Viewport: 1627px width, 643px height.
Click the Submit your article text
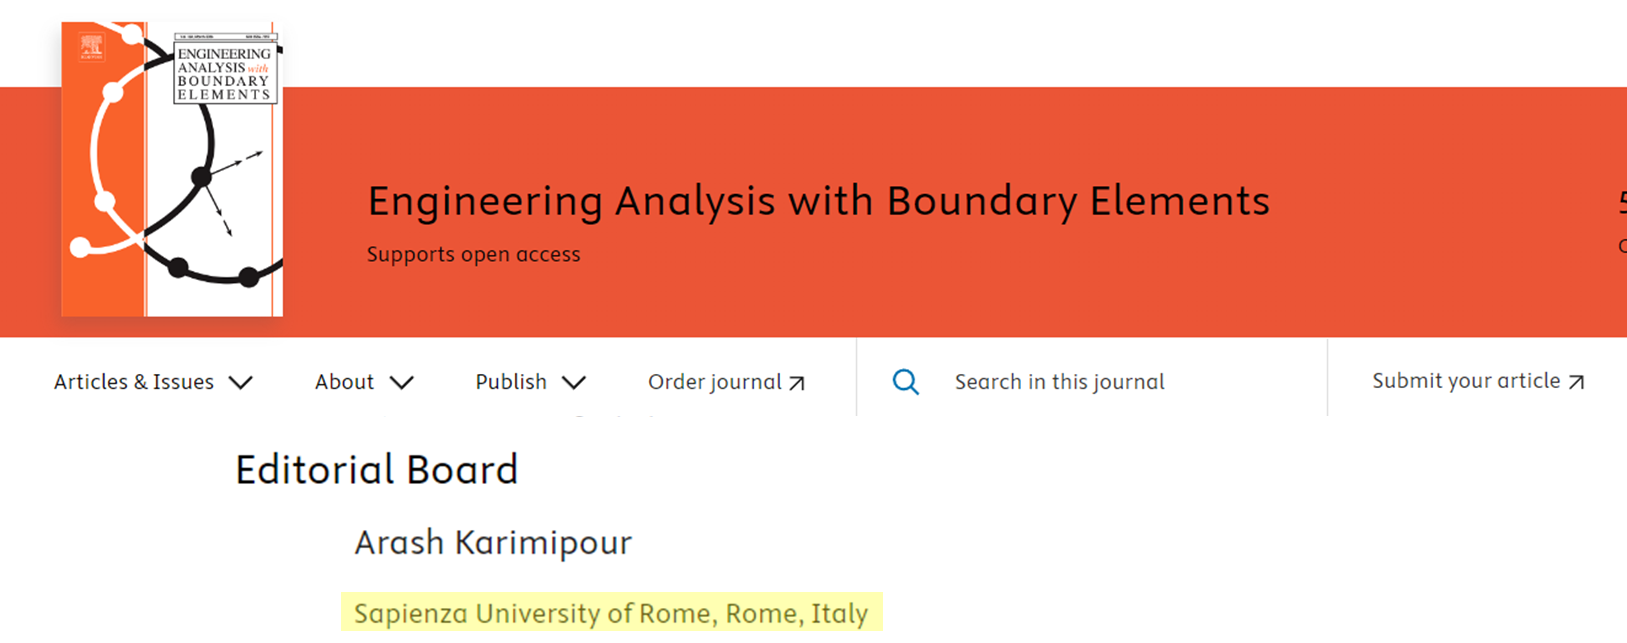1465,381
